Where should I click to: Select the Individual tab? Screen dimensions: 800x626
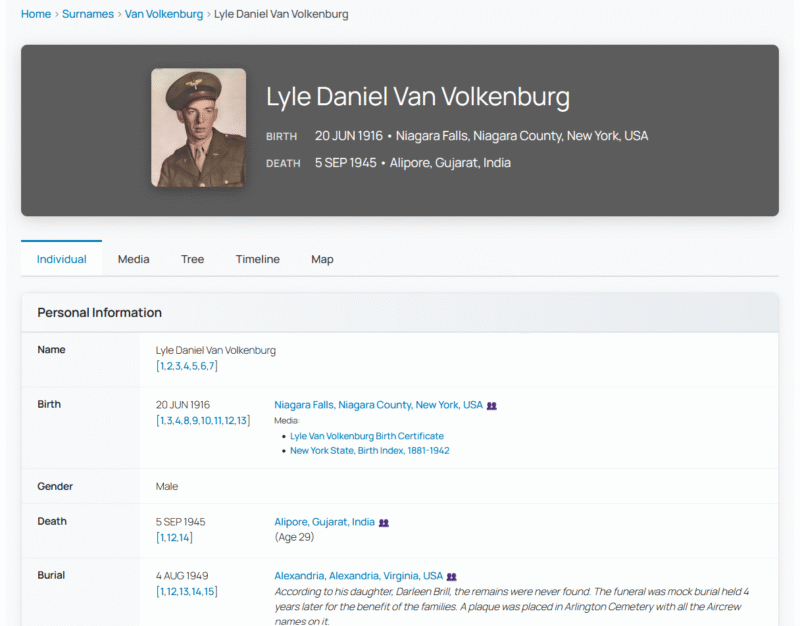click(x=62, y=259)
